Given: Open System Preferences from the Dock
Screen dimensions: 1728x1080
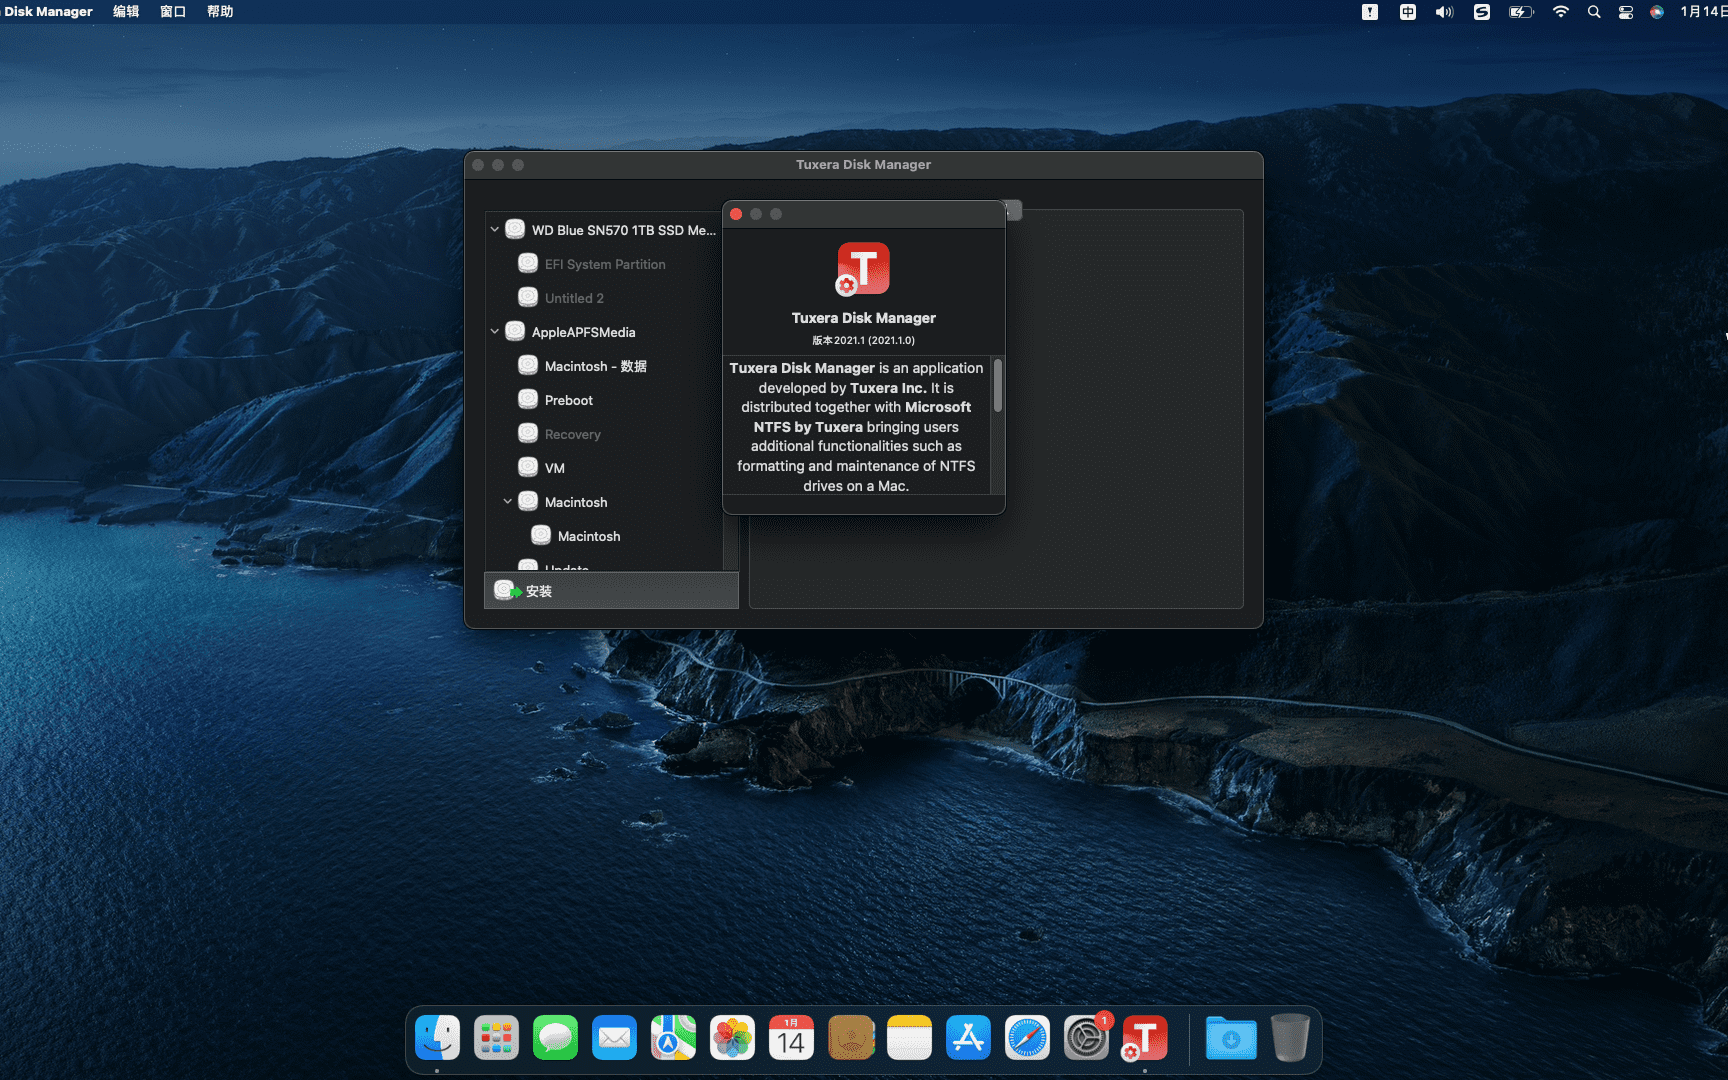Looking at the screenshot, I should click(1086, 1038).
